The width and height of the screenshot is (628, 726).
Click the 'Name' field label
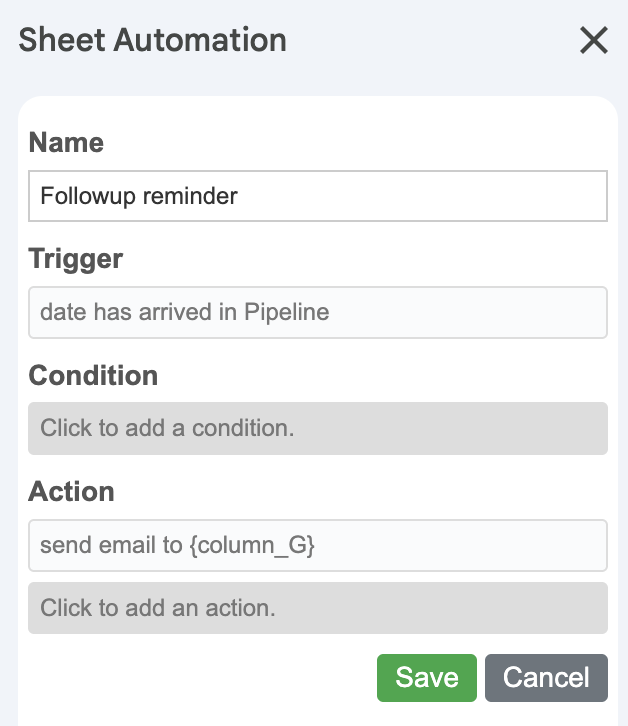pos(66,142)
